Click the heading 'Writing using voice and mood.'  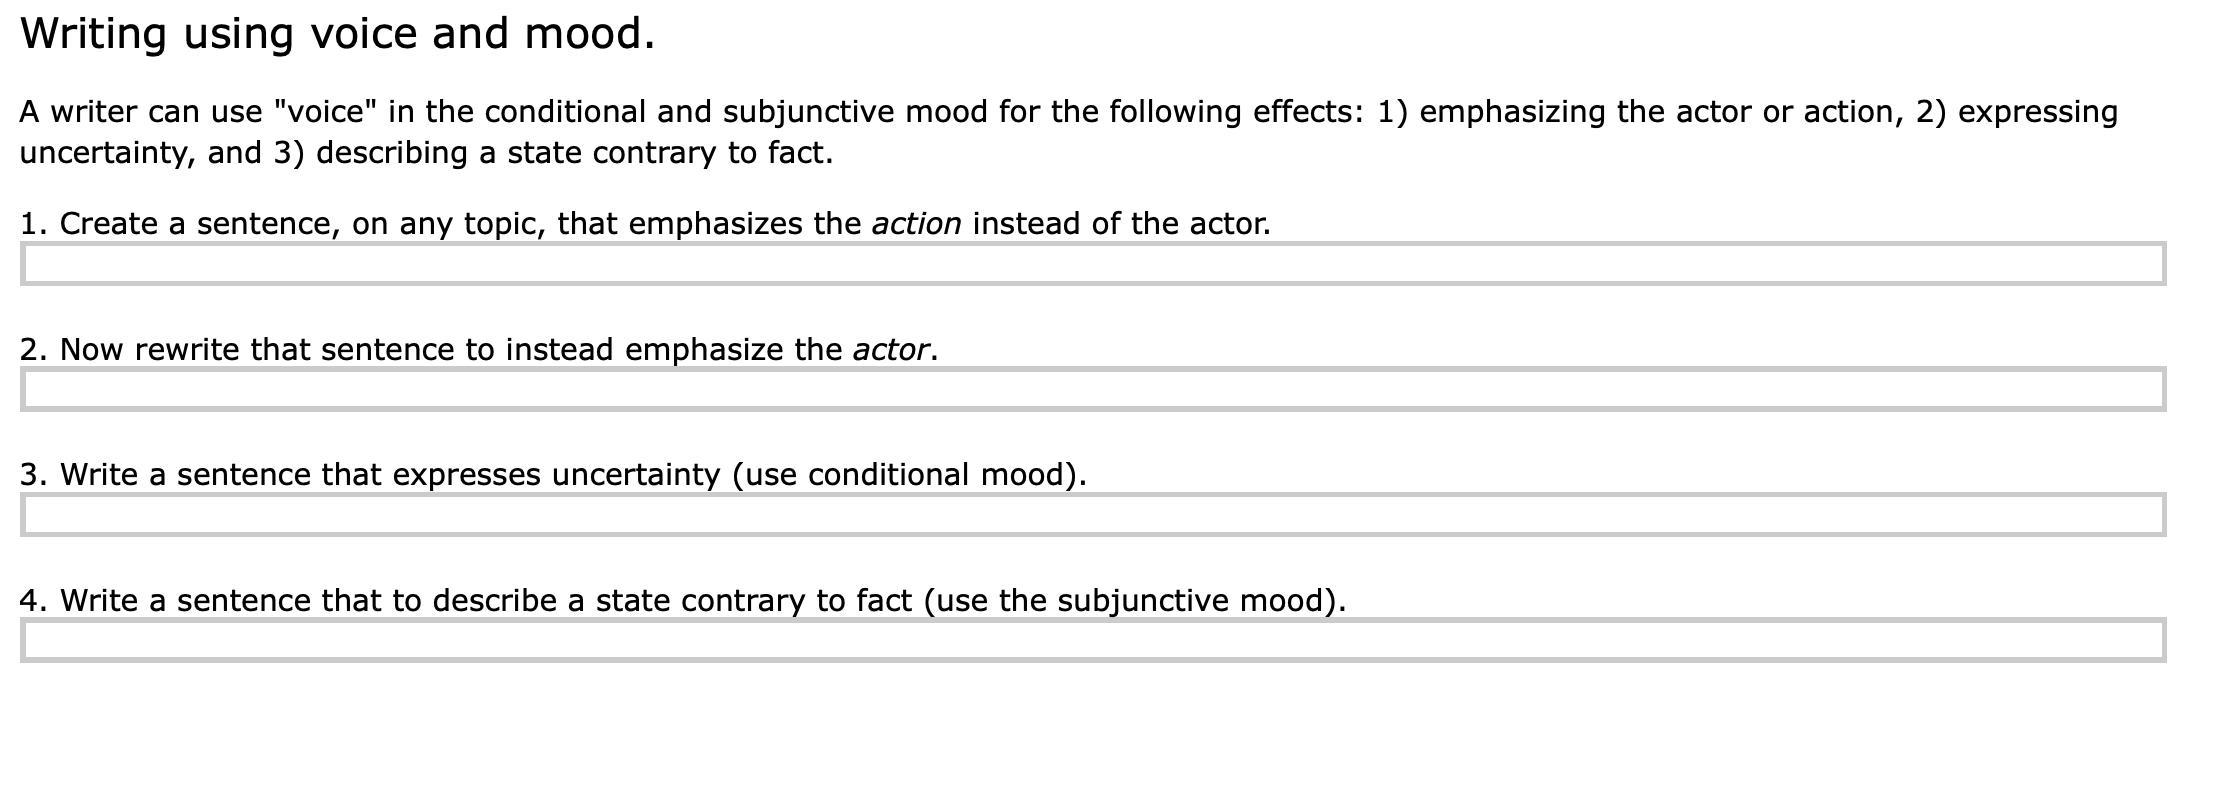(x=338, y=34)
